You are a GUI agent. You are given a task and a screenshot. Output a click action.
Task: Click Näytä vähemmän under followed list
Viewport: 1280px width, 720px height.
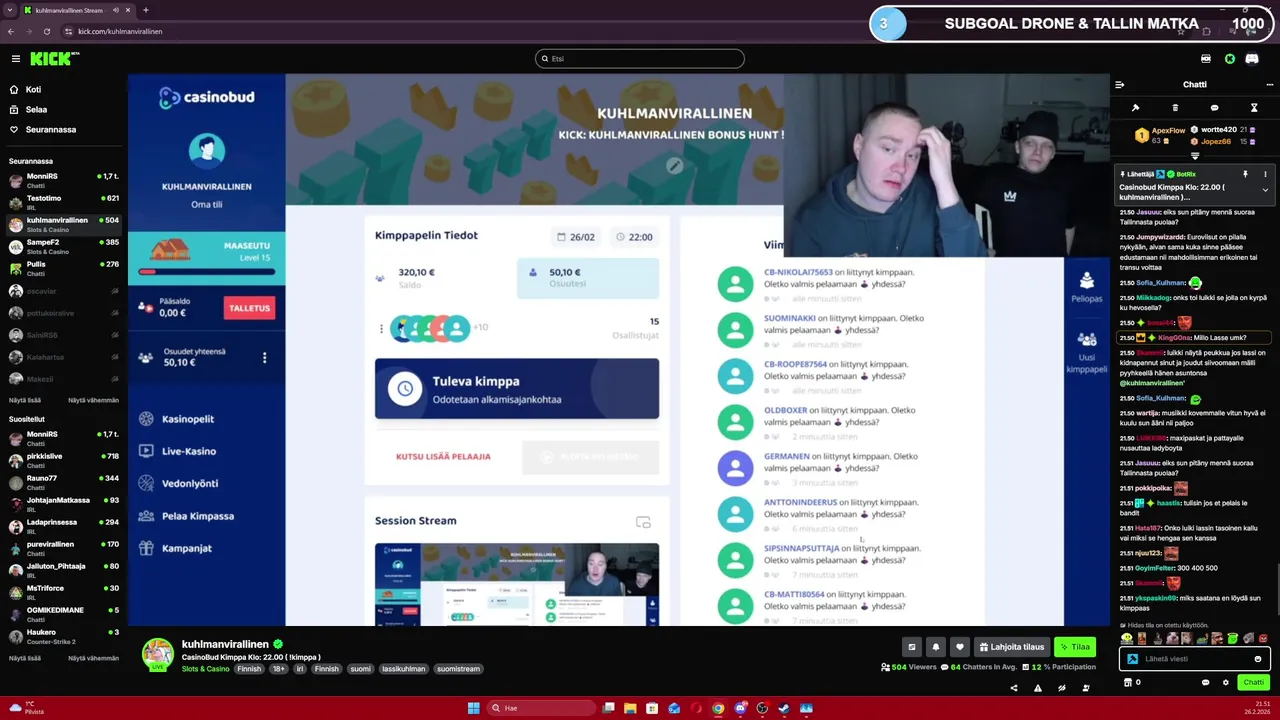click(x=93, y=400)
